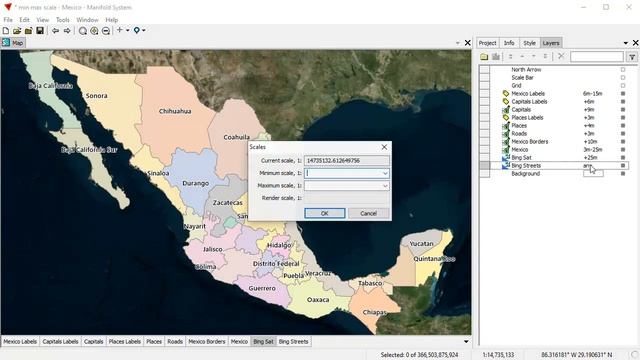Click the Capitals Labels layer icon
Screen dimensions: 640x360
[x=506, y=101]
